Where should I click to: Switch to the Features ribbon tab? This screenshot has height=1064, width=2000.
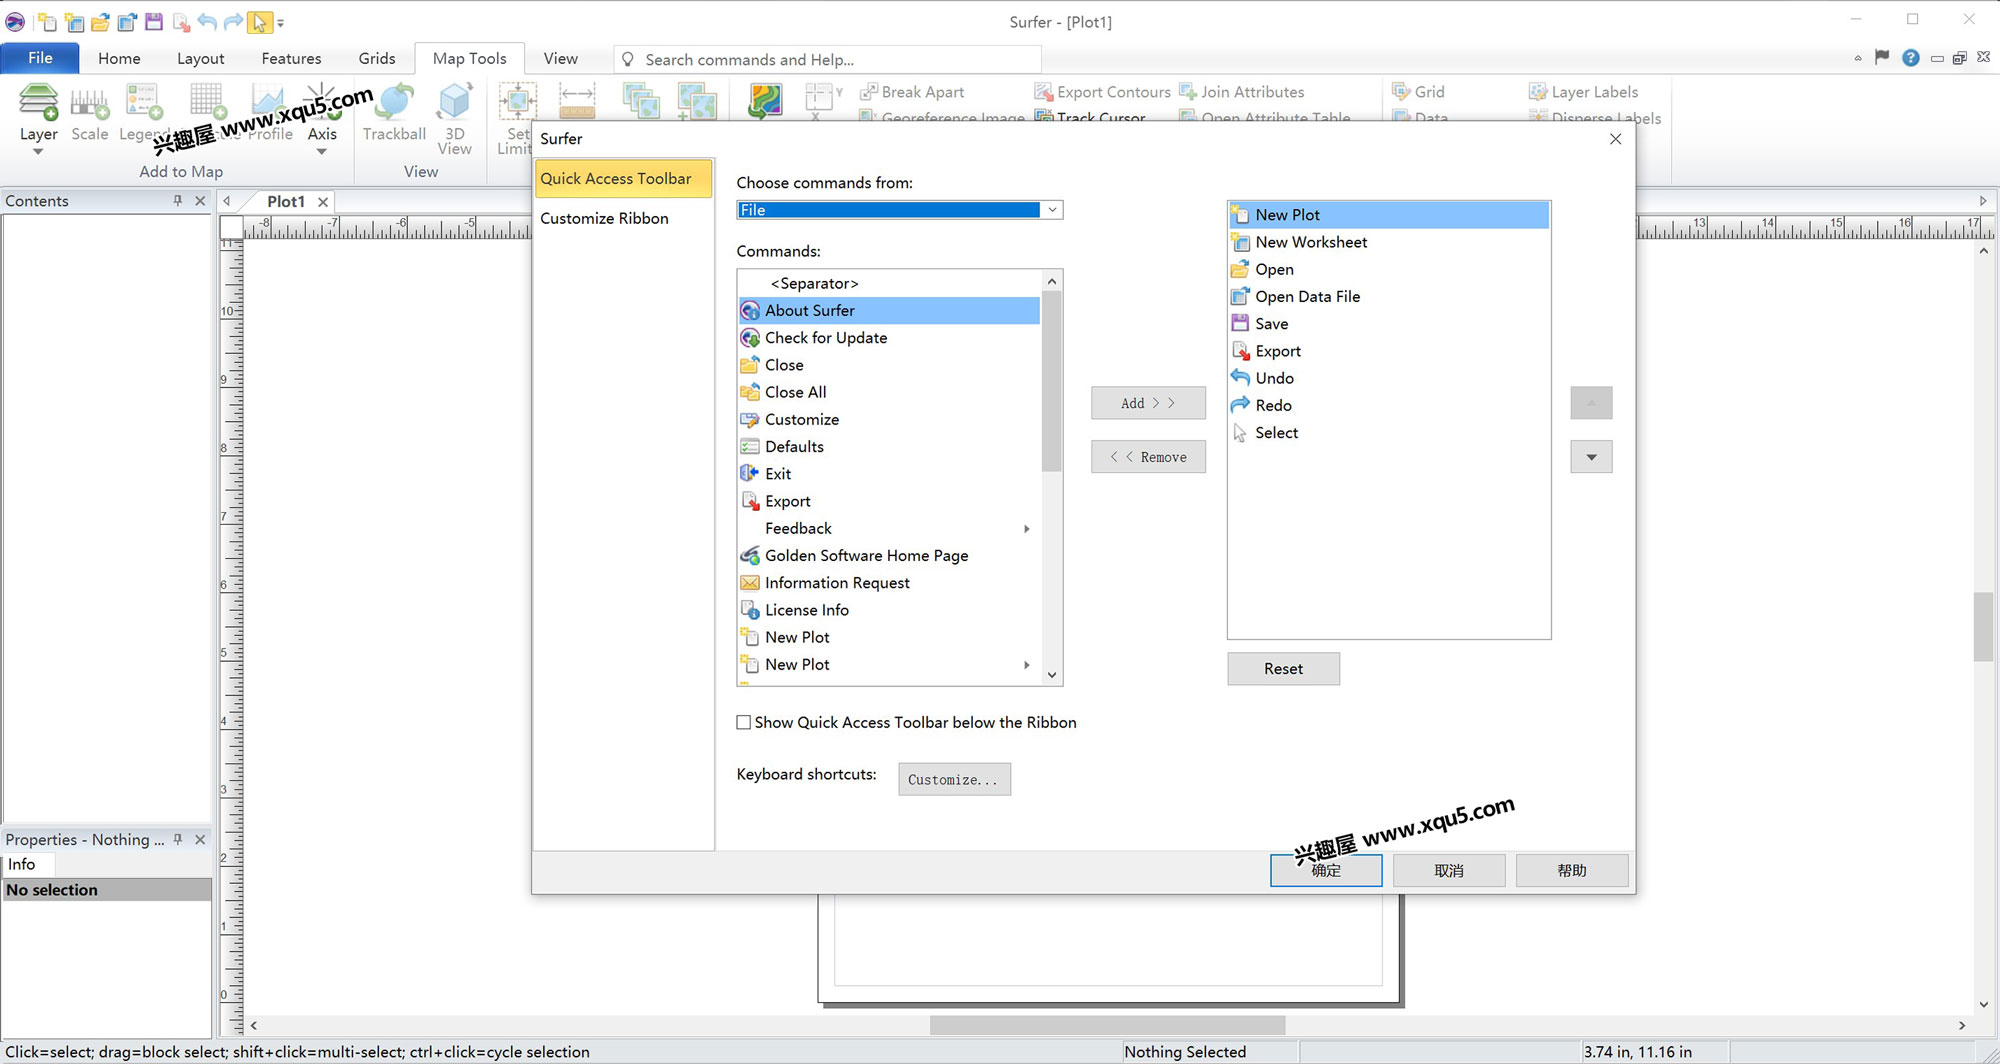[x=291, y=58]
